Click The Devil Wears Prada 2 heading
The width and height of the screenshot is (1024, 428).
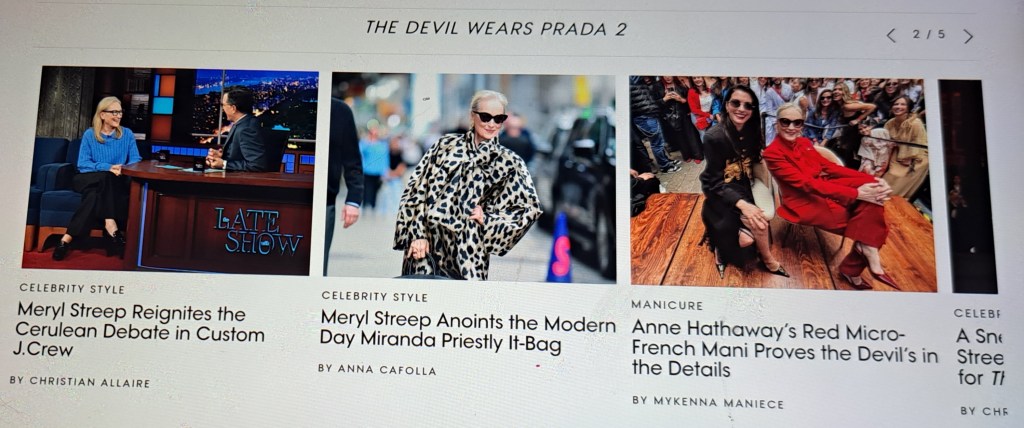pyautogui.click(x=496, y=28)
